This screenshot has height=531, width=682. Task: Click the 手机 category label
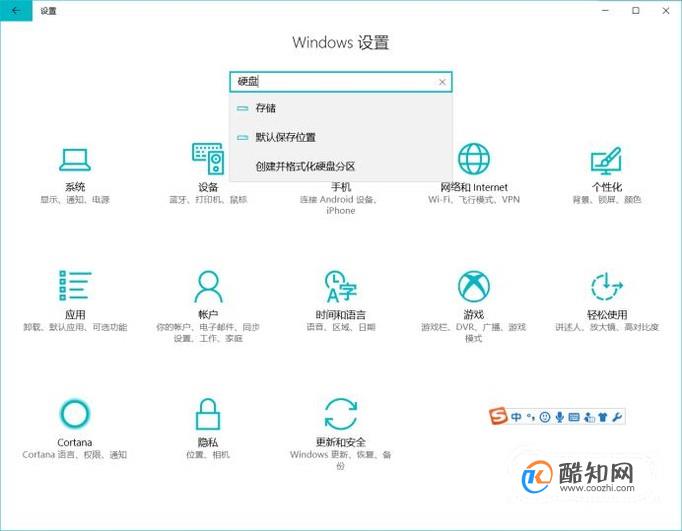[x=341, y=187]
